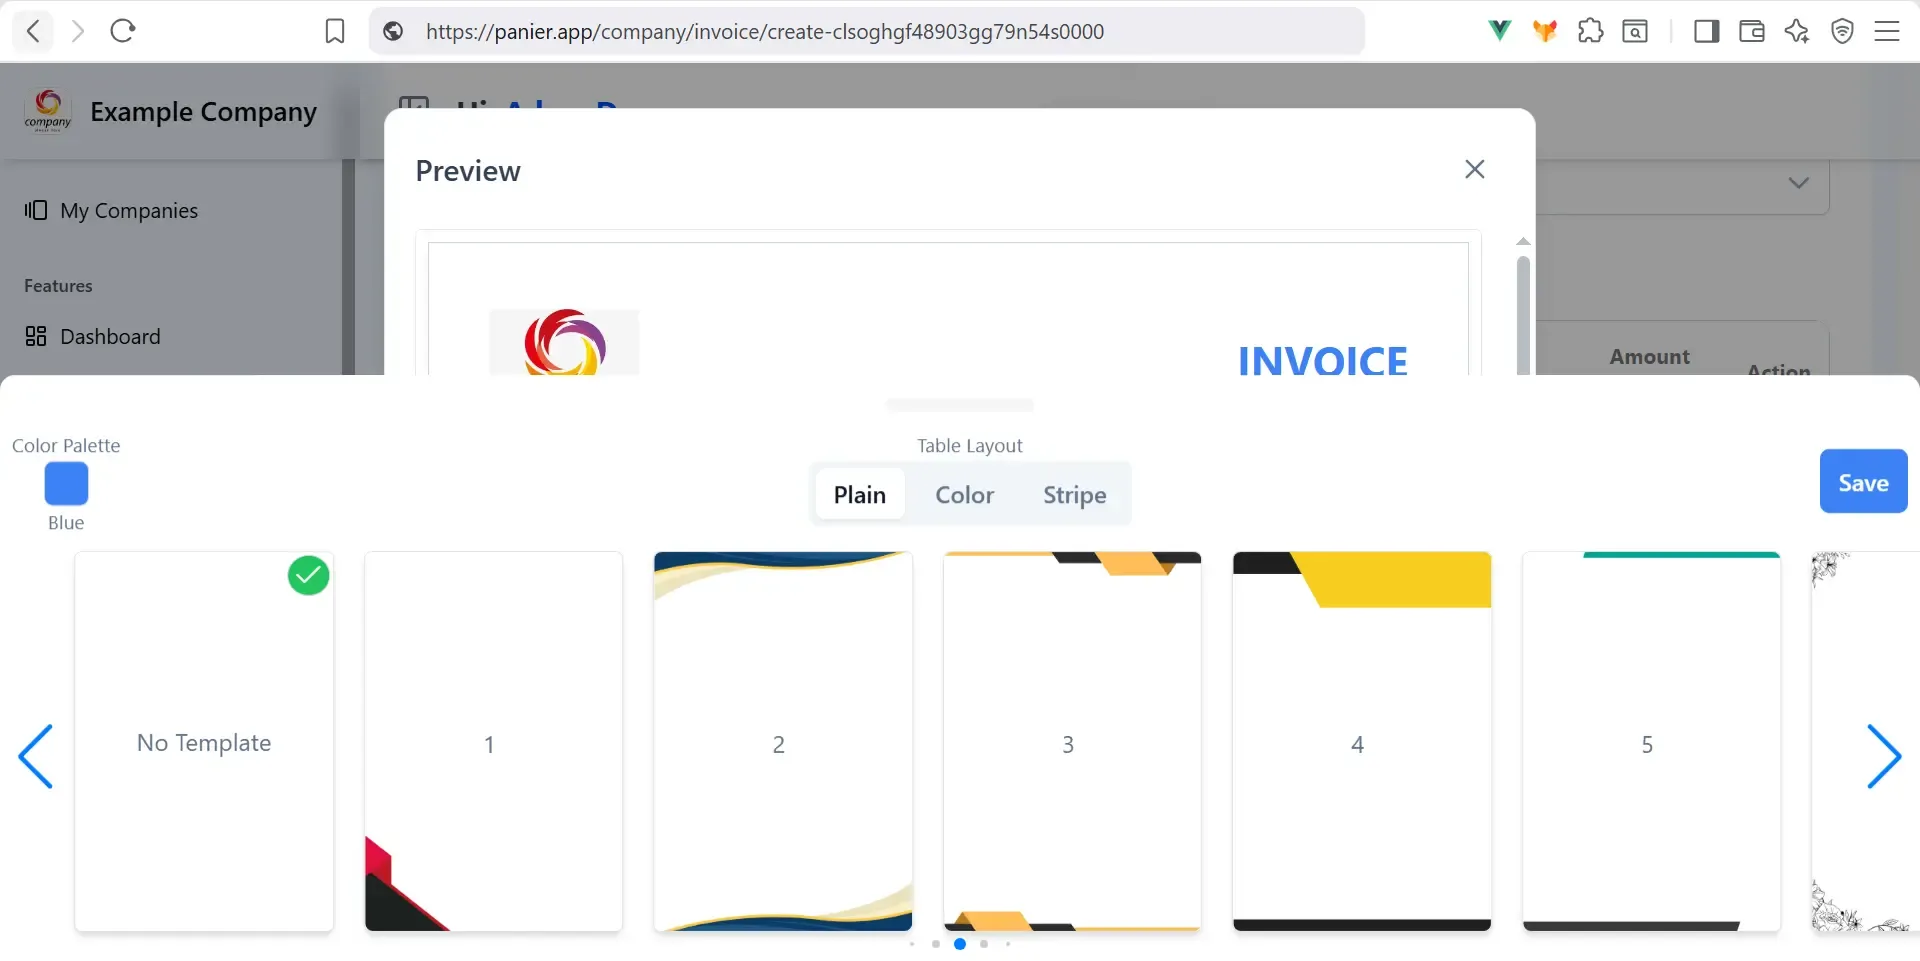Open the green V extension icon
The width and height of the screenshot is (1920, 961).
pos(1499,31)
